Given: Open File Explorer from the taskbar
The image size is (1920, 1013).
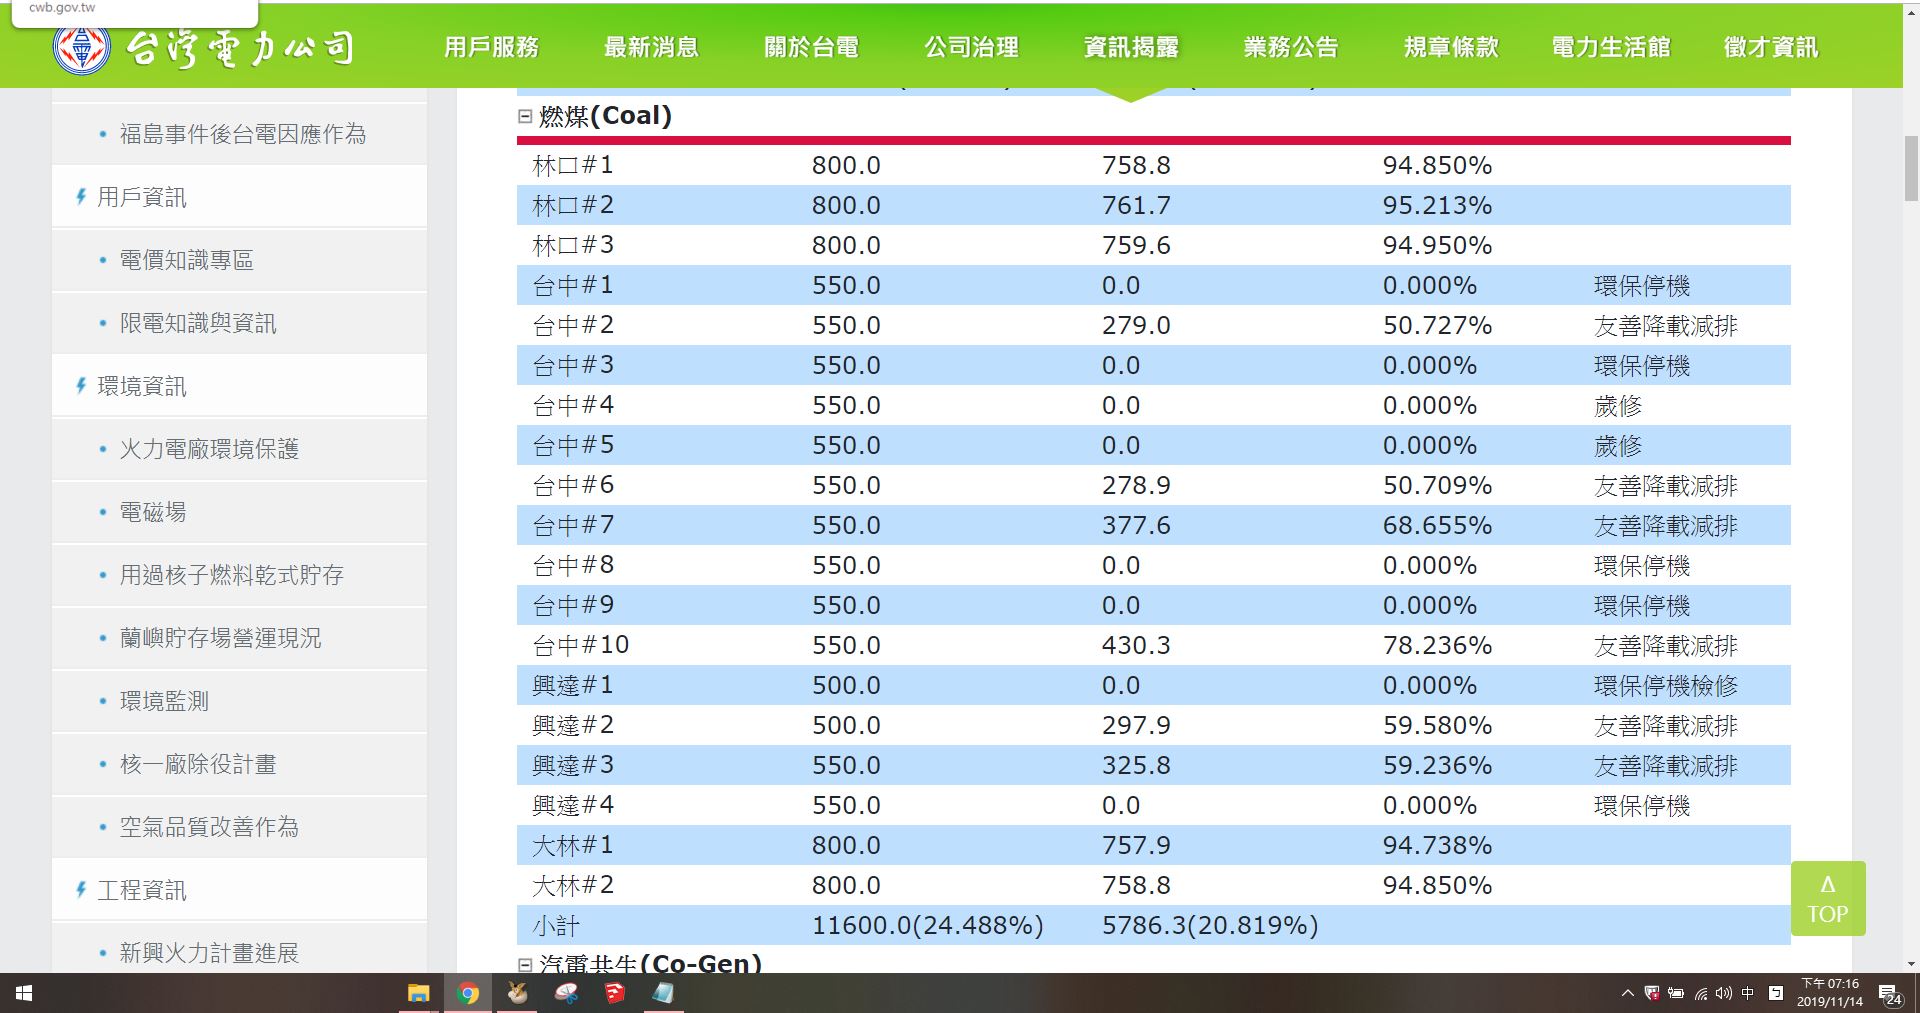Looking at the screenshot, I should coord(418,993).
